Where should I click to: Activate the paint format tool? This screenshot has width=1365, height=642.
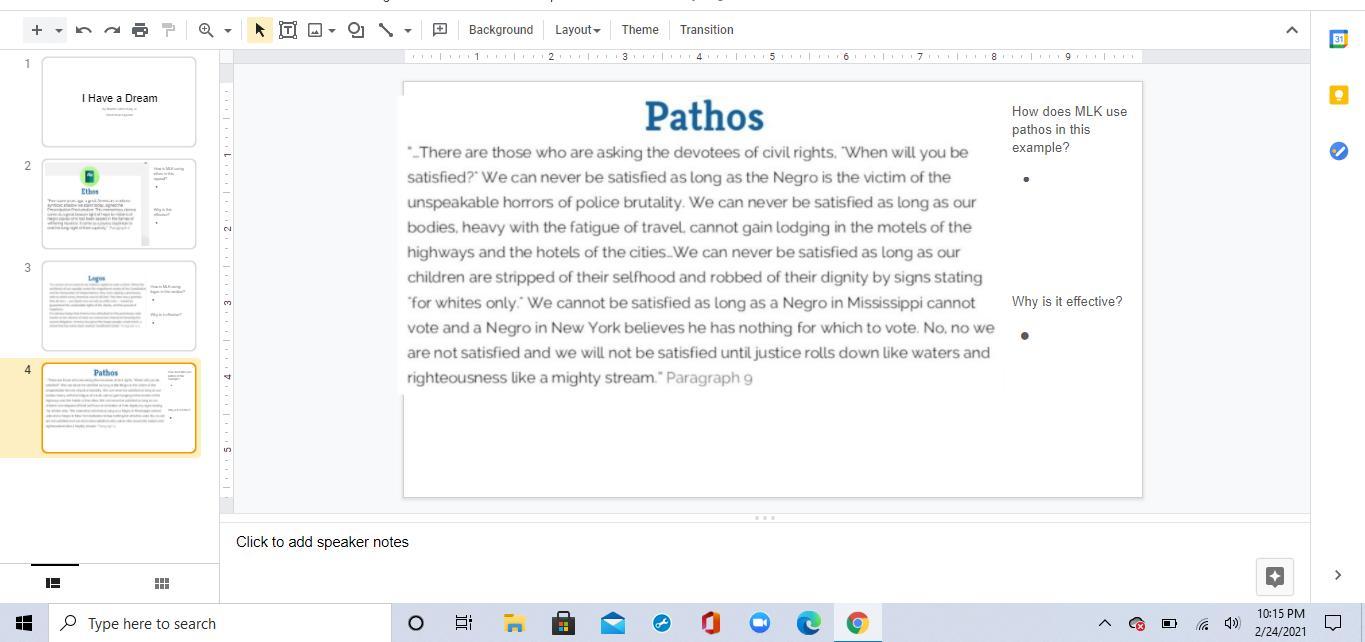pyautogui.click(x=168, y=30)
